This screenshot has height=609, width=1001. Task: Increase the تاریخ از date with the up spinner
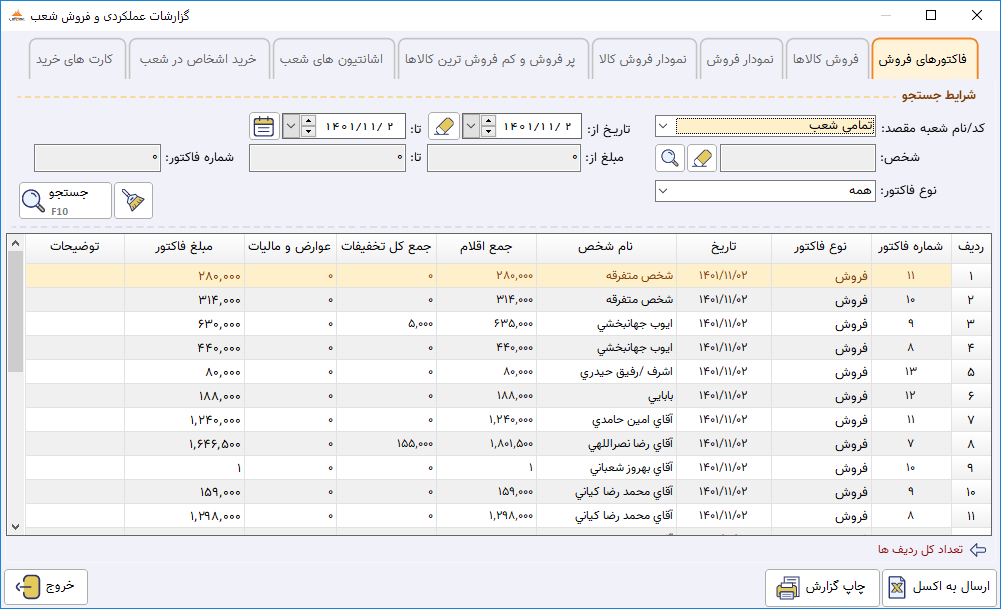[488, 121]
